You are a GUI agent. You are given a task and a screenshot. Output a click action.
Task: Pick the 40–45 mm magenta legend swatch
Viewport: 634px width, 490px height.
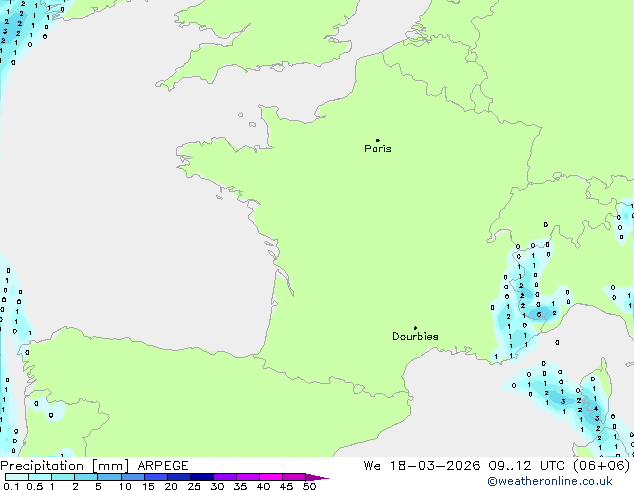point(271,477)
